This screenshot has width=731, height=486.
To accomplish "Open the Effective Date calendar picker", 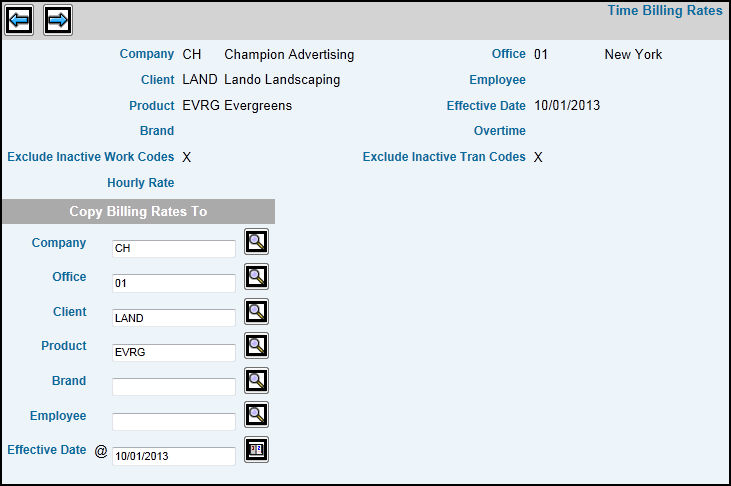I will 257,450.
